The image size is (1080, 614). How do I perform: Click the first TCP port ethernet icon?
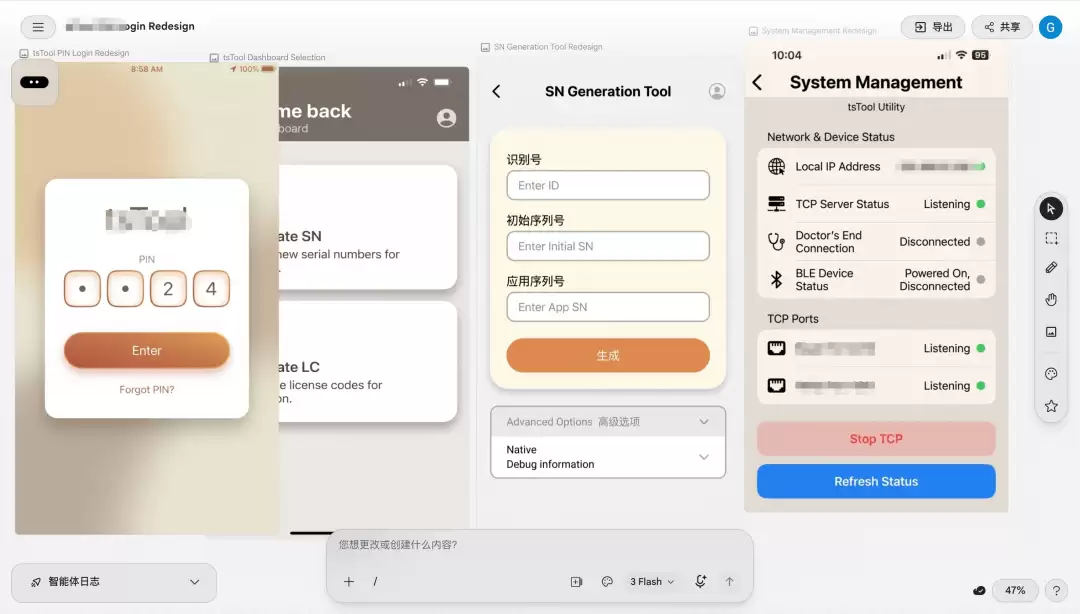(776, 348)
